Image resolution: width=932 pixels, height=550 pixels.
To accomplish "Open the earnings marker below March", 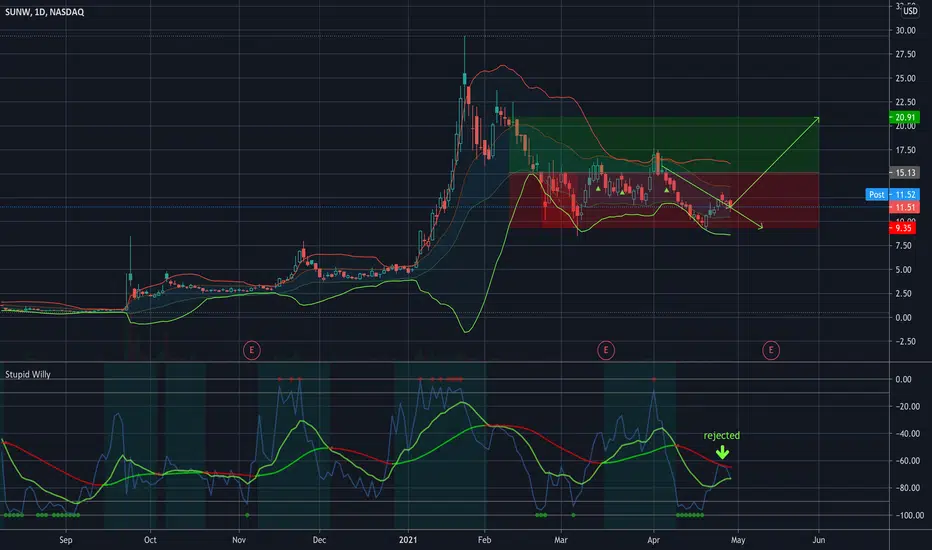I will (606, 350).
